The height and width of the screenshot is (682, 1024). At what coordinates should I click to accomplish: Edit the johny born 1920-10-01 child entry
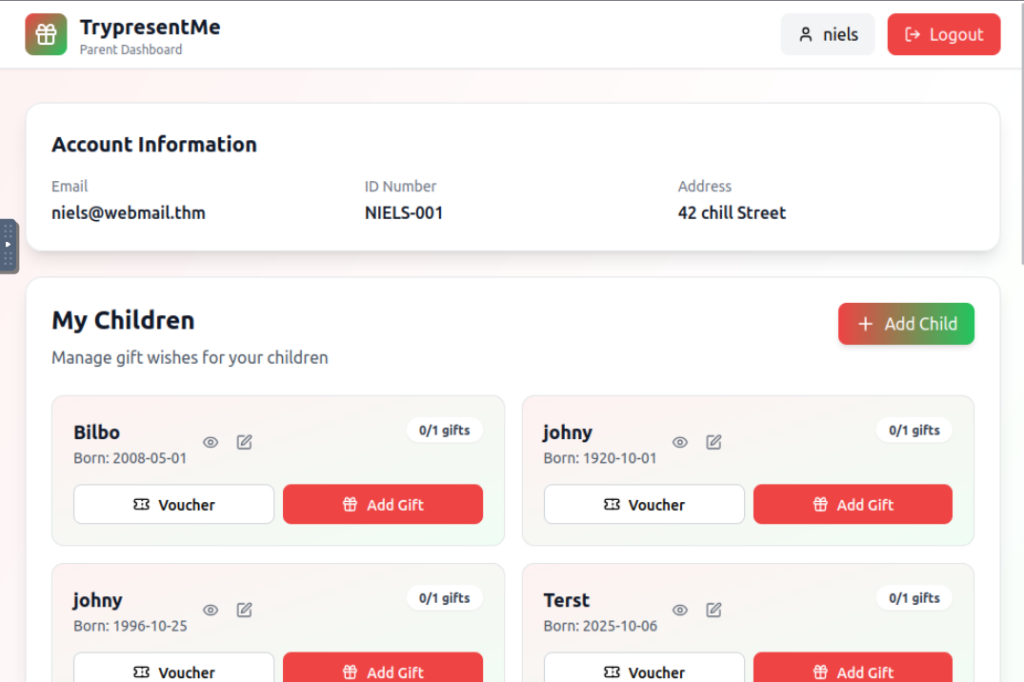click(713, 442)
